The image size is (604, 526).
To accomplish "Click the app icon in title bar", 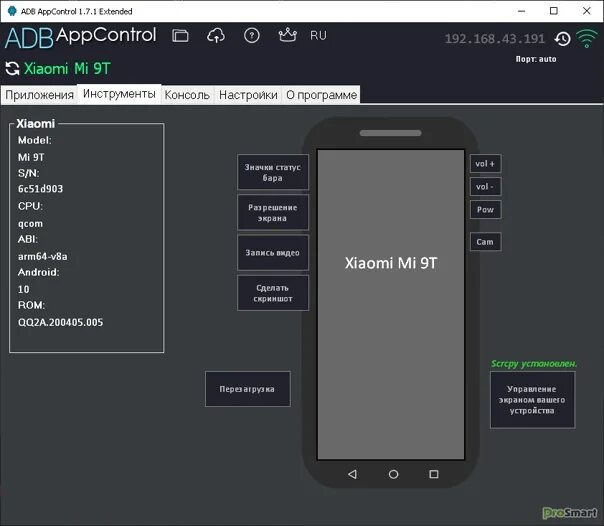I will [12, 11].
